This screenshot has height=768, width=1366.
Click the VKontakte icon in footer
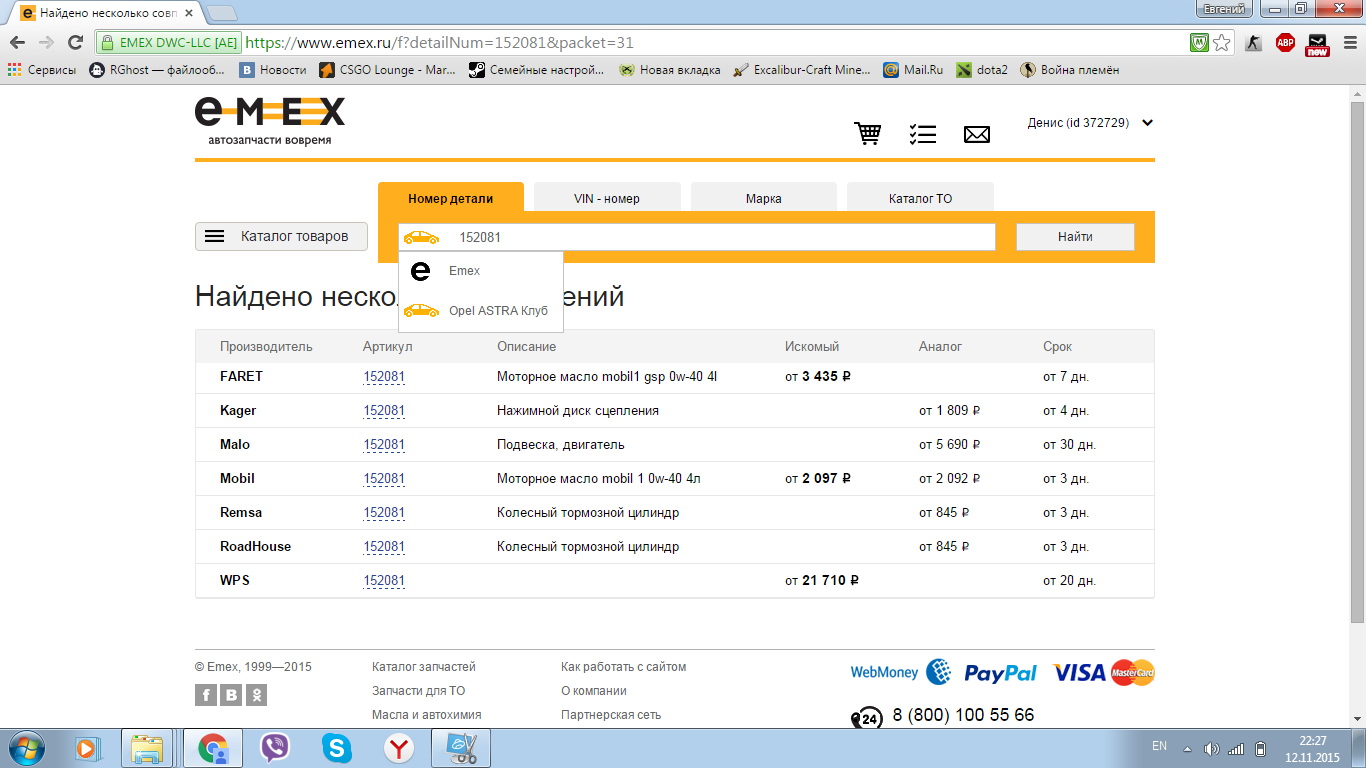[231, 695]
